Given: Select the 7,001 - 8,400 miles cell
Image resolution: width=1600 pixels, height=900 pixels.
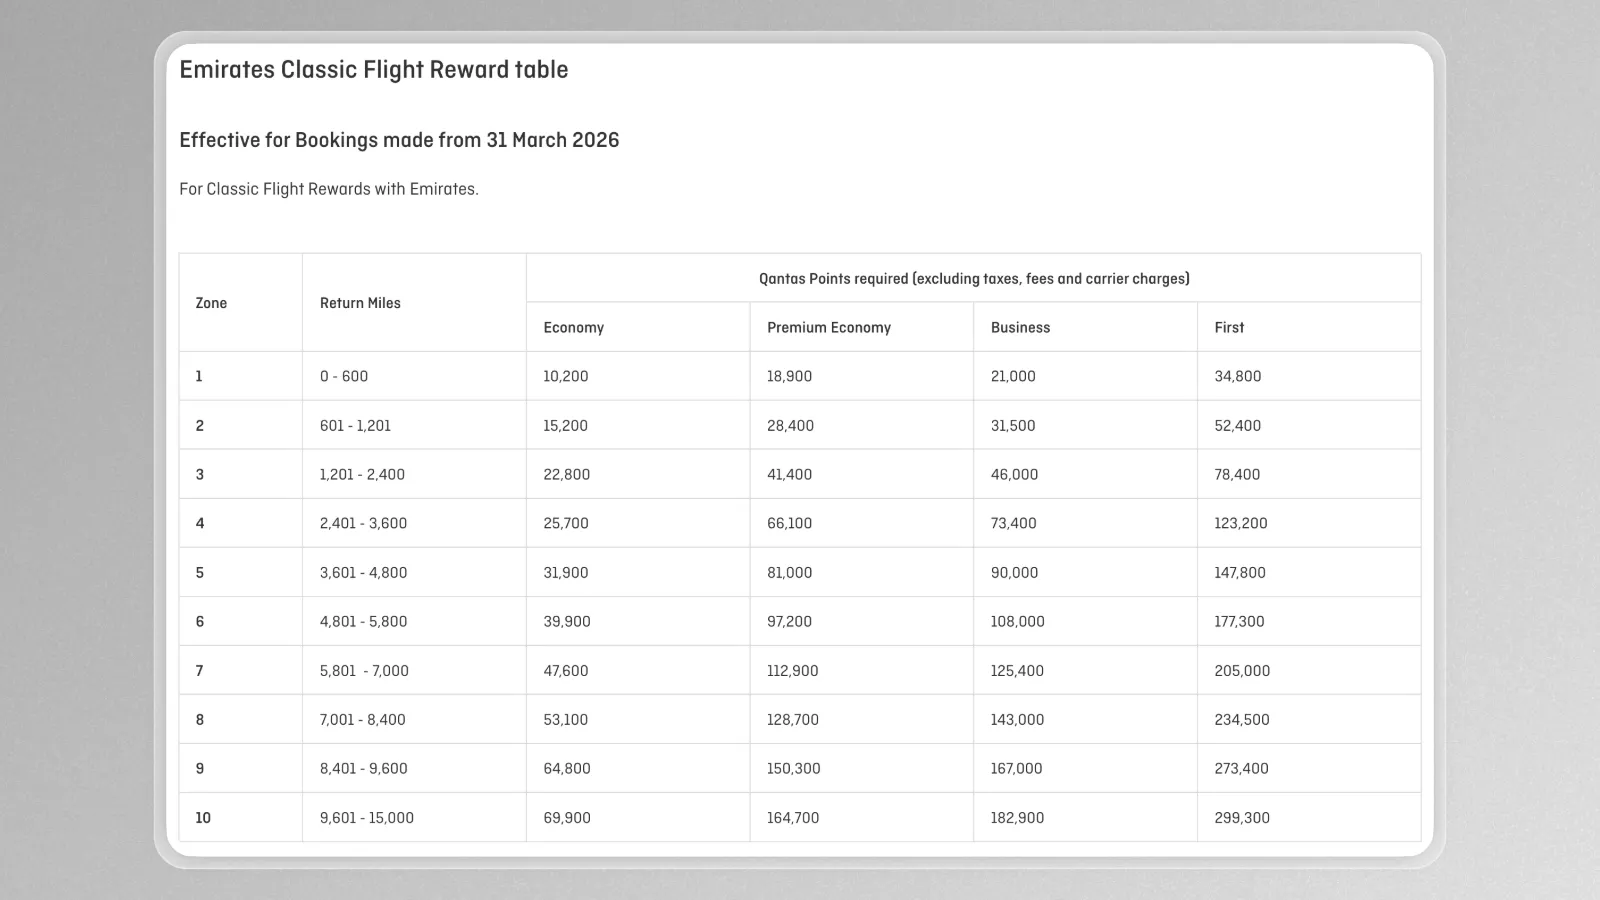Looking at the screenshot, I should pos(414,719).
